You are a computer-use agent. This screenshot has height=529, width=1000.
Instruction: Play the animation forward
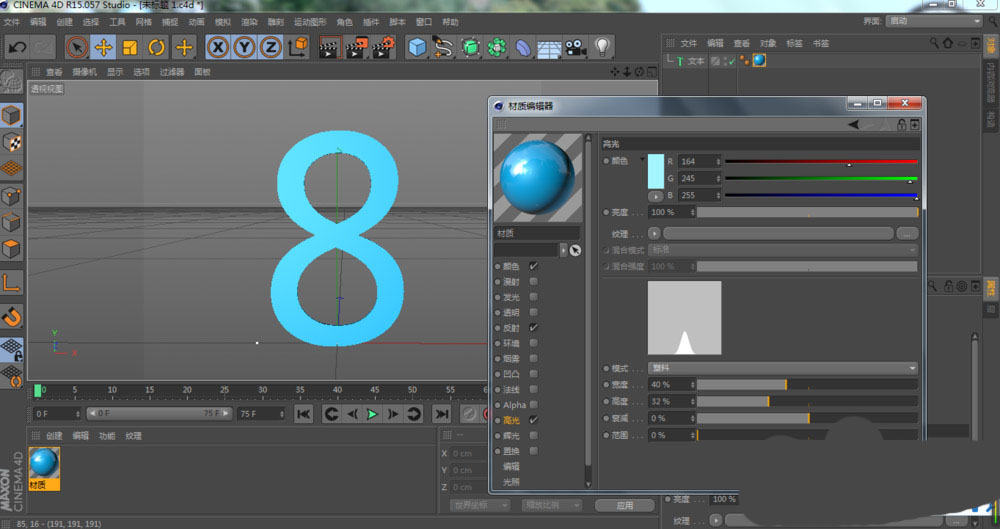pos(372,414)
